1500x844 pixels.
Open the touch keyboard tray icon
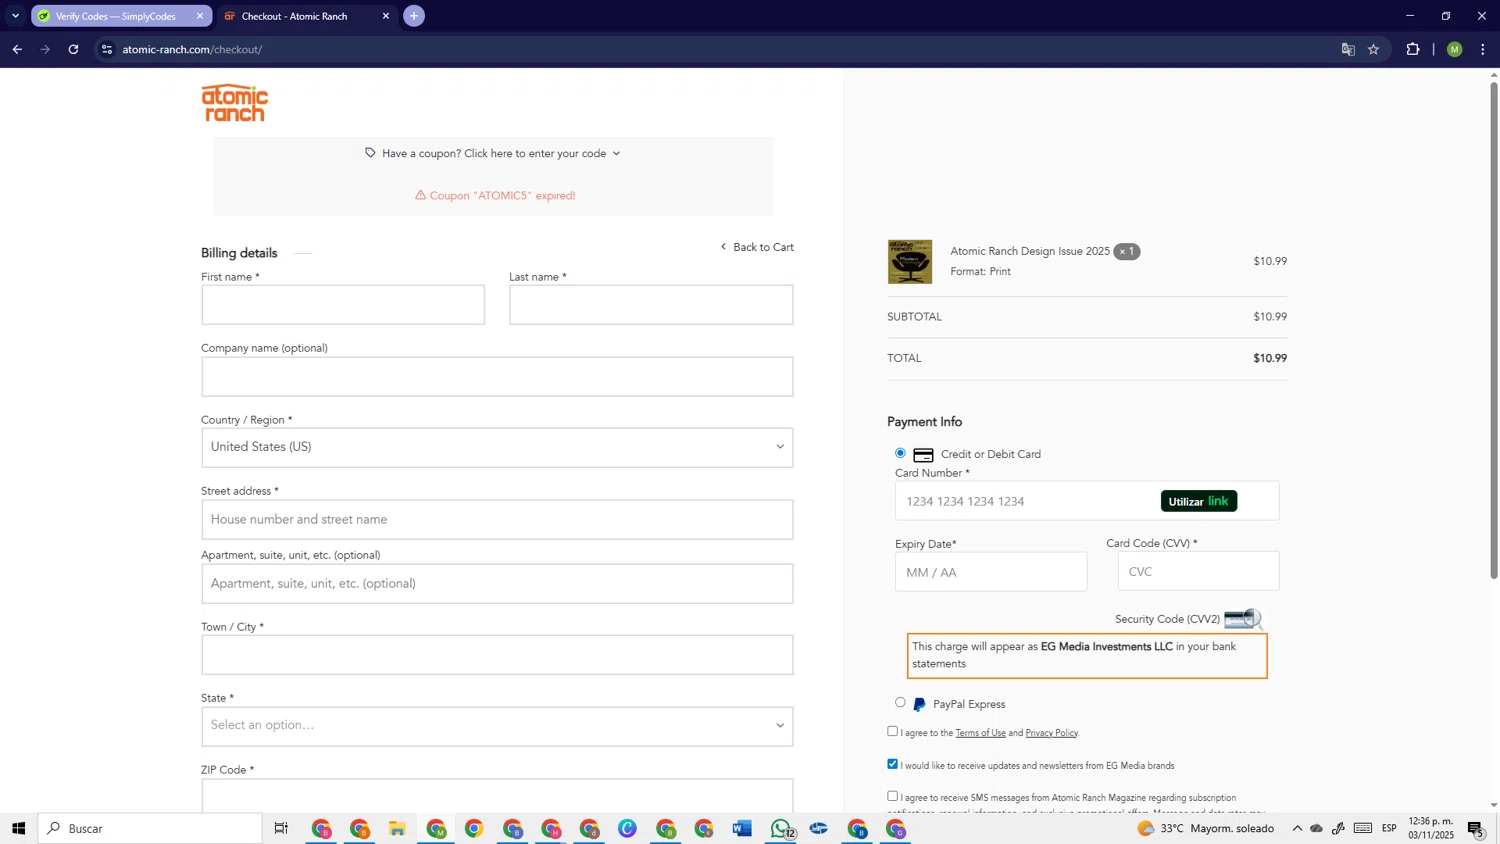(1363, 828)
